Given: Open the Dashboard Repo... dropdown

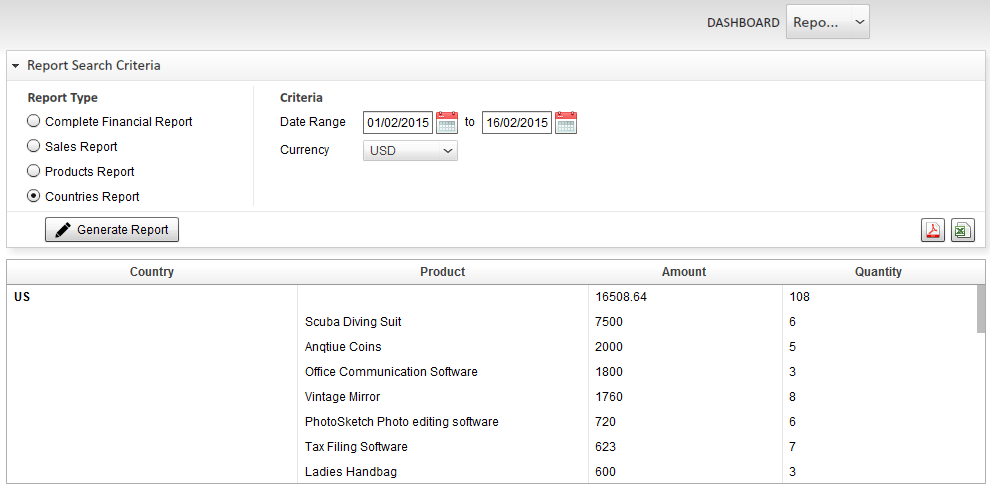Looking at the screenshot, I should coord(828,22).
